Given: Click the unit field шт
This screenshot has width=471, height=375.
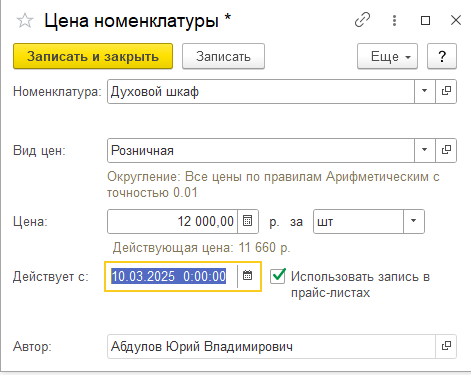Looking at the screenshot, I should coord(358,221).
